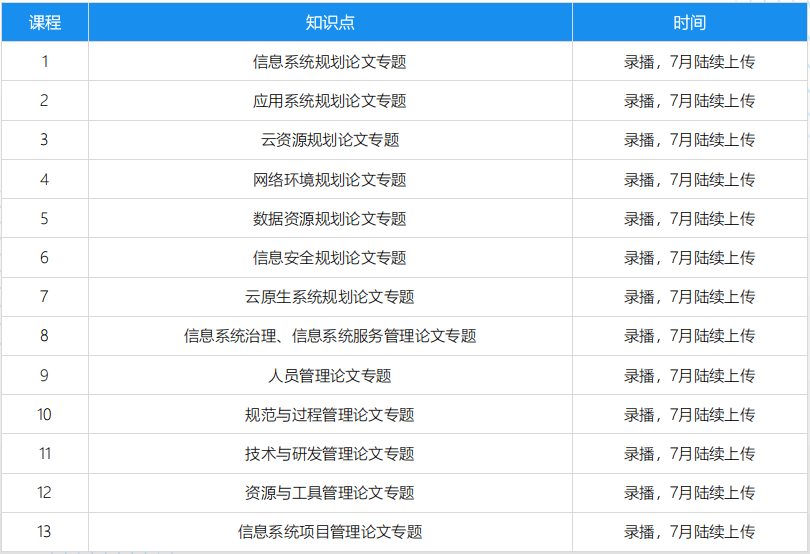This screenshot has width=810, height=554.
Task: Select 应用系统规划论文专题 cell
Action: coord(330,101)
